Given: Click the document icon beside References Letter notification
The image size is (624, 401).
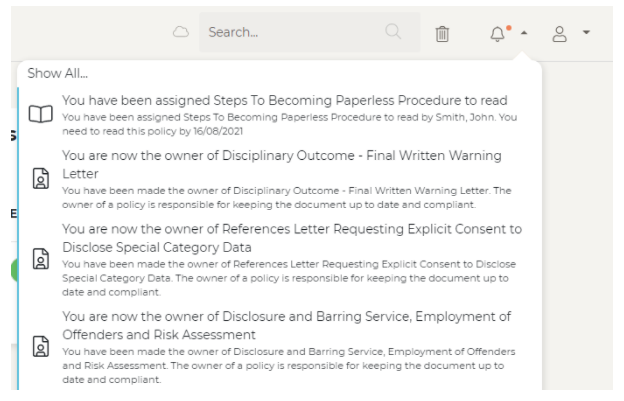Looking at the screenshot, I should 40,259.
